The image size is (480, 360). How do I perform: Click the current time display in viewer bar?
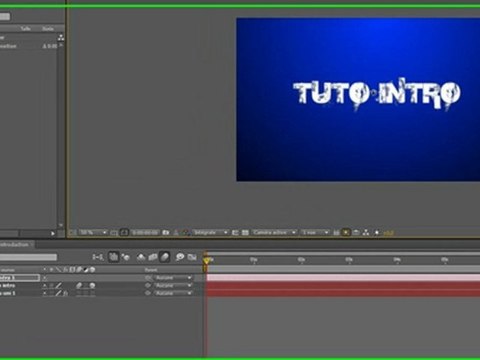coord(145,232)
